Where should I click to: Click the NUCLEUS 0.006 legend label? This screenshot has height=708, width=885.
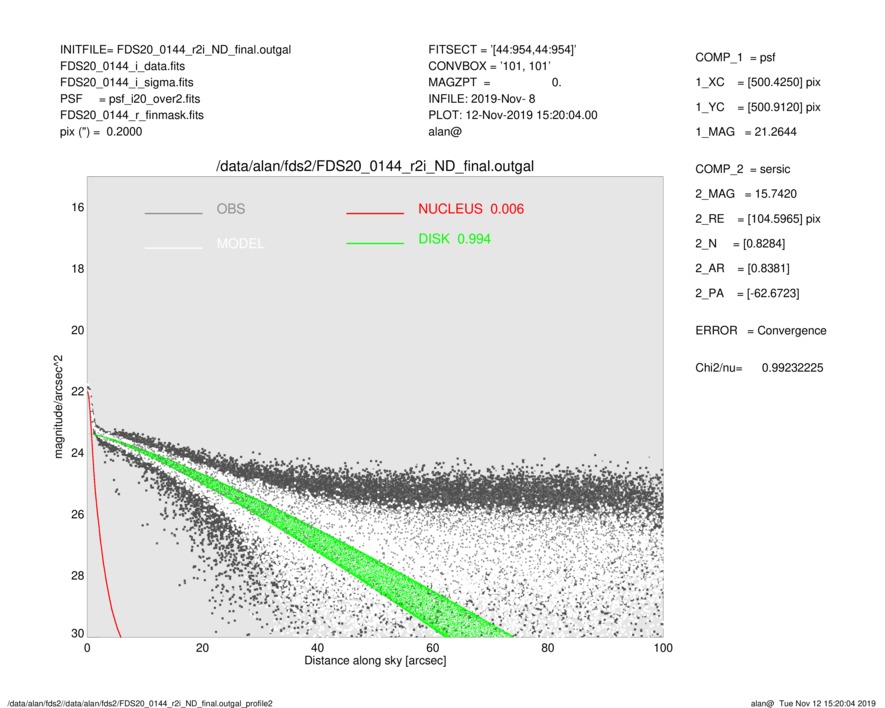[x=471, y=209]
